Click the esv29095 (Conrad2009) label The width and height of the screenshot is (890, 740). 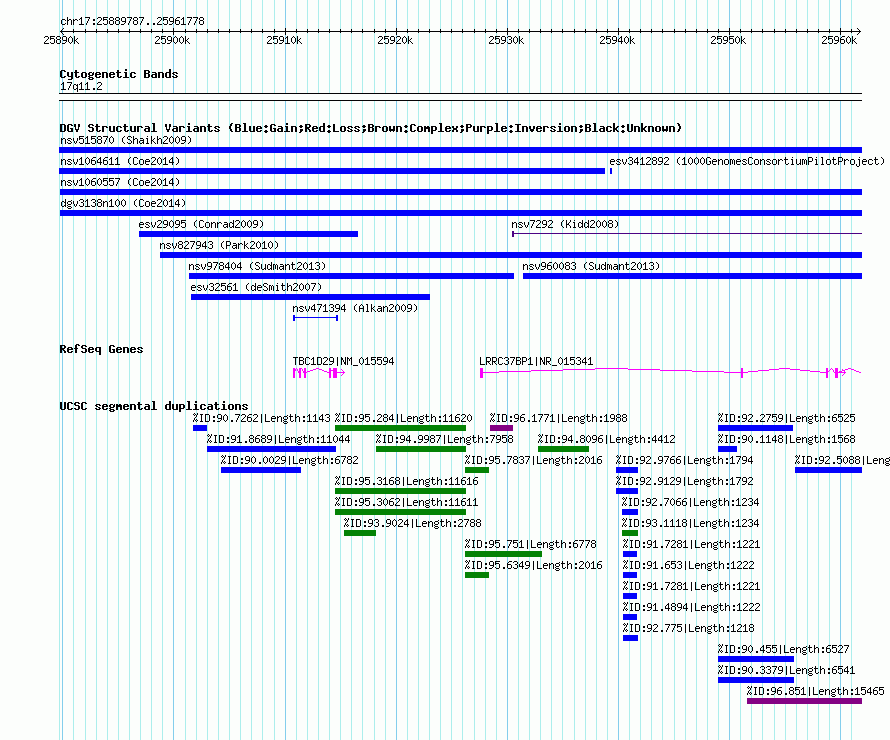[x=201, y=224]
